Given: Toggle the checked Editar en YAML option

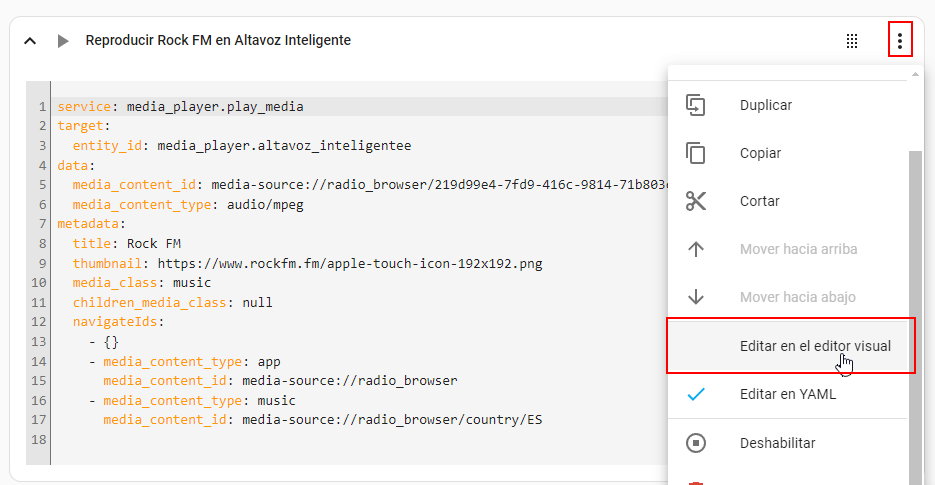Looking at the screenshot, I should (x=787, y=394).
